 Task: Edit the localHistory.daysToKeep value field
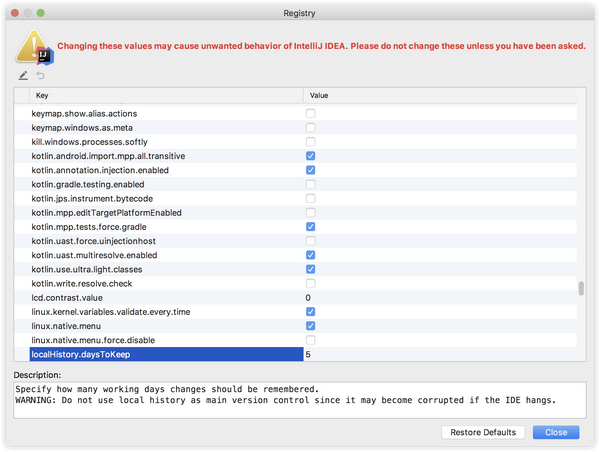coord(440,355)
